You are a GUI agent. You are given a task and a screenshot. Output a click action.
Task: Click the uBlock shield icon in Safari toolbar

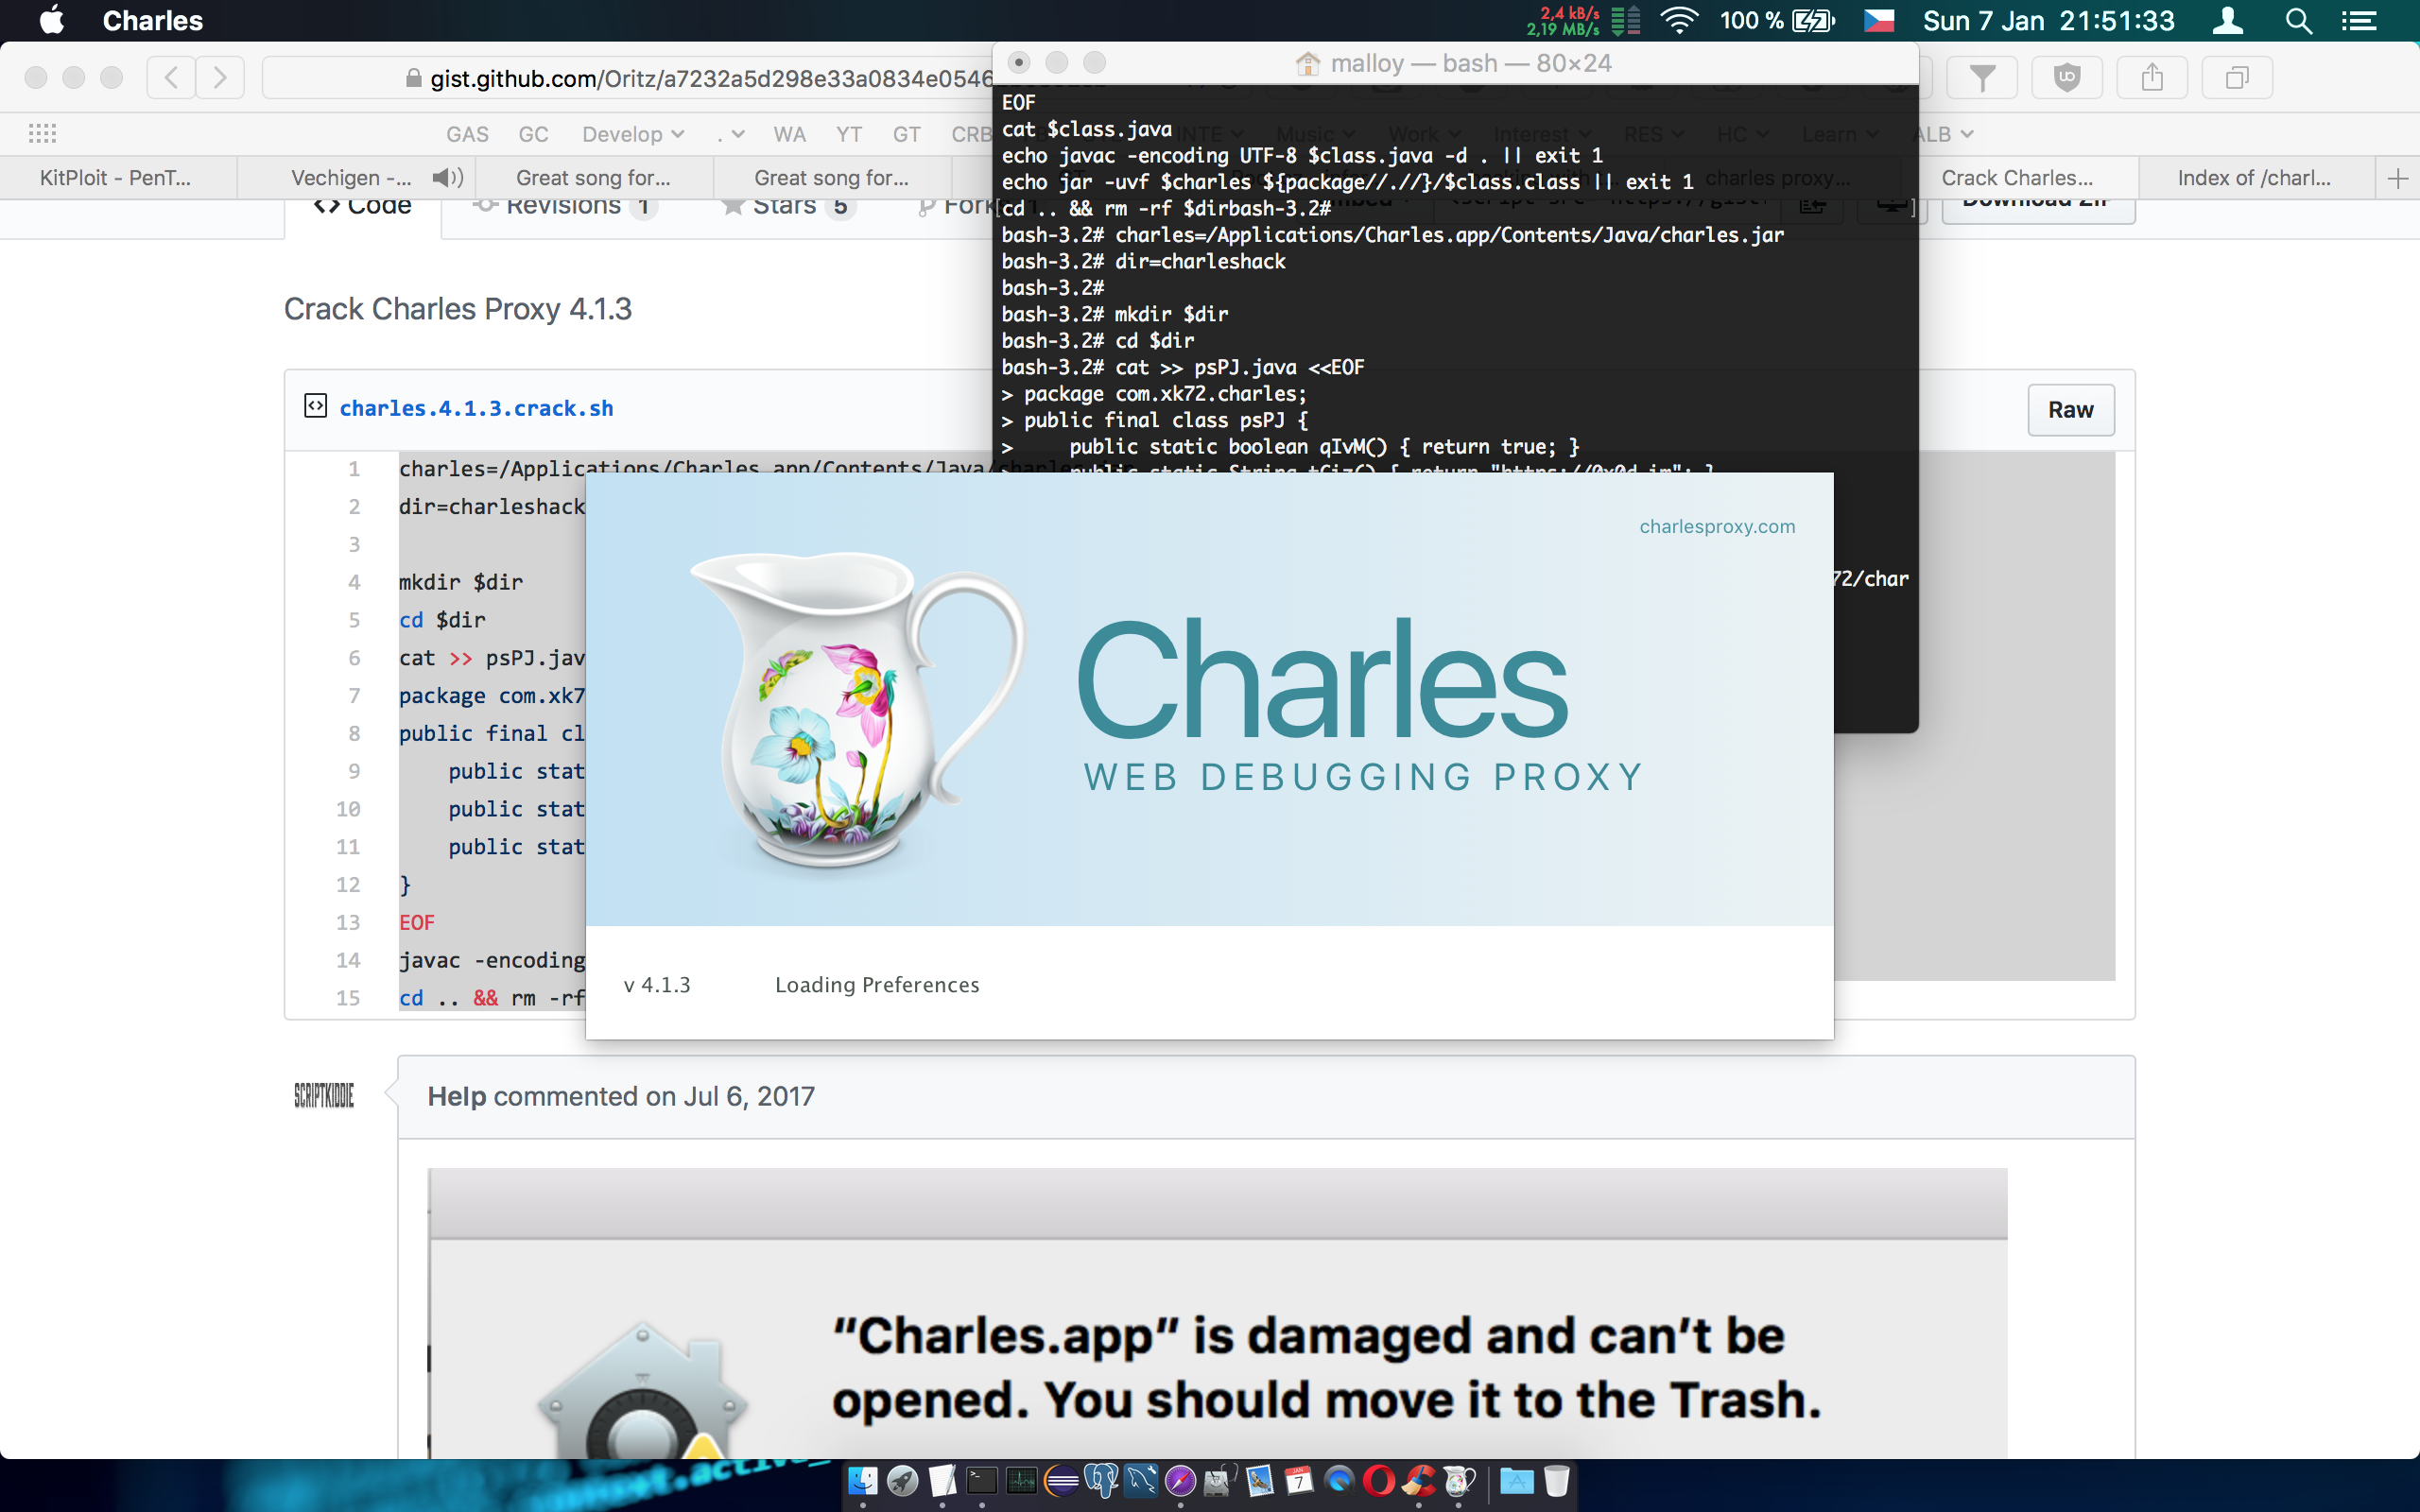click(2067, 77)
